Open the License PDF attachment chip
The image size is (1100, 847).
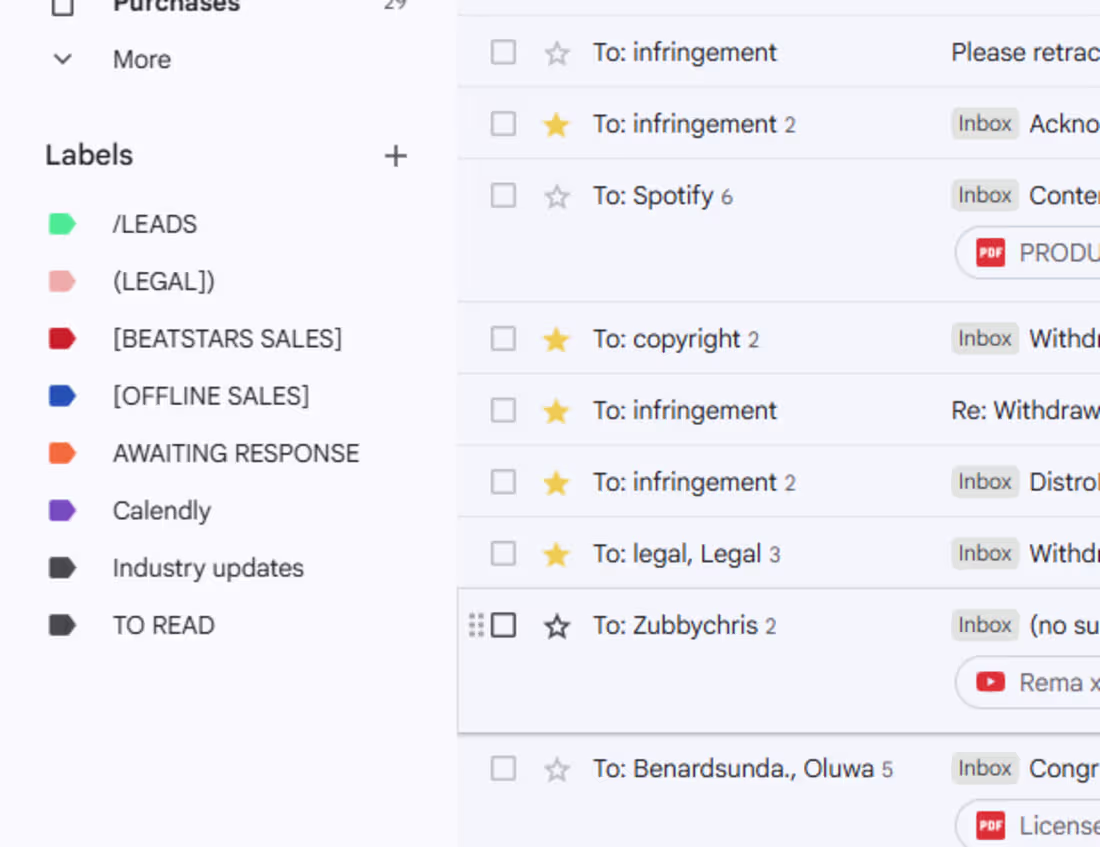pos(1028,825)
